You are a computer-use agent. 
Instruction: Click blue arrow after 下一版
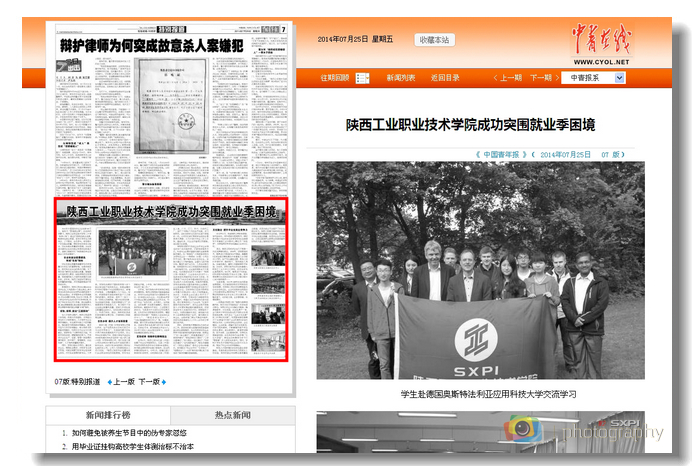pyautogui.click(x=164, y=382)
